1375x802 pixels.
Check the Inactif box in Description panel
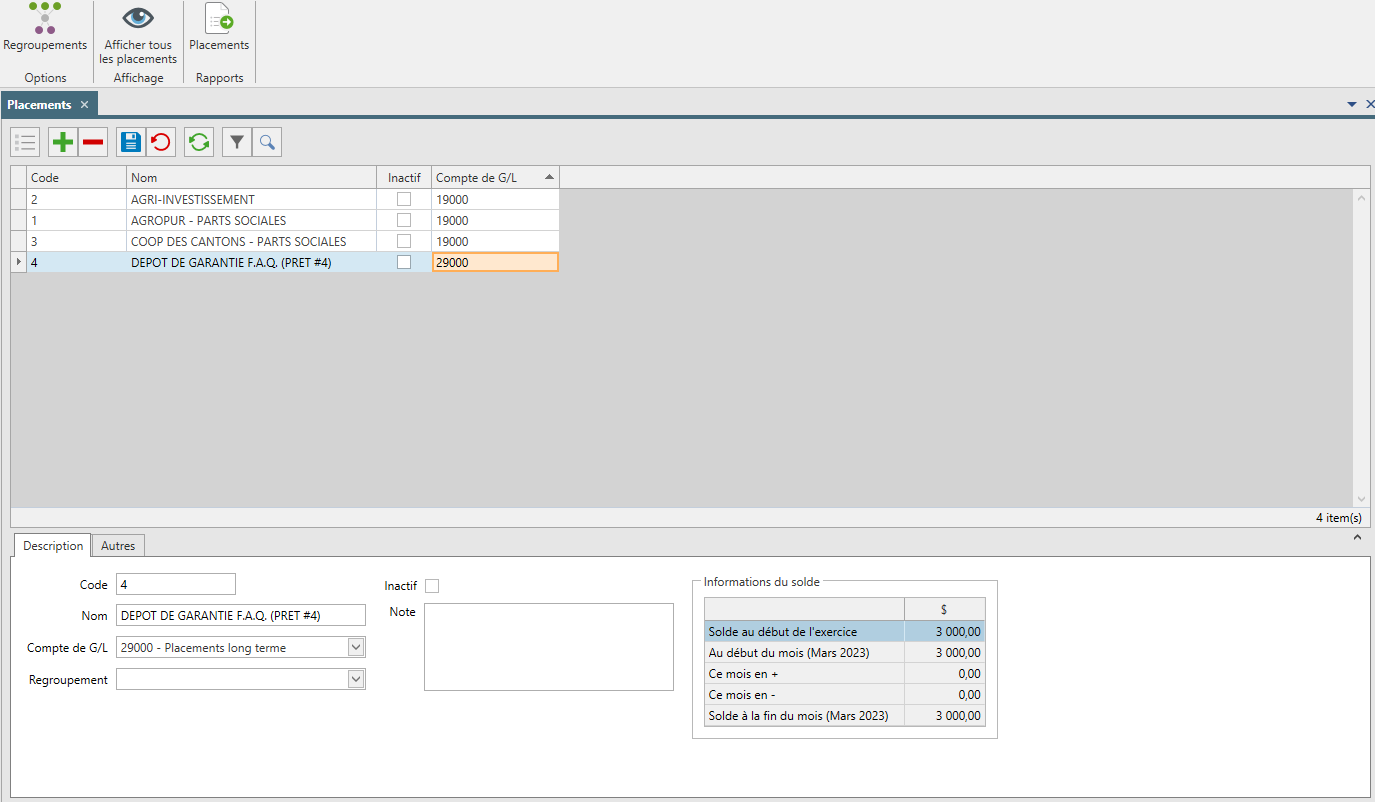pos(432,586)
